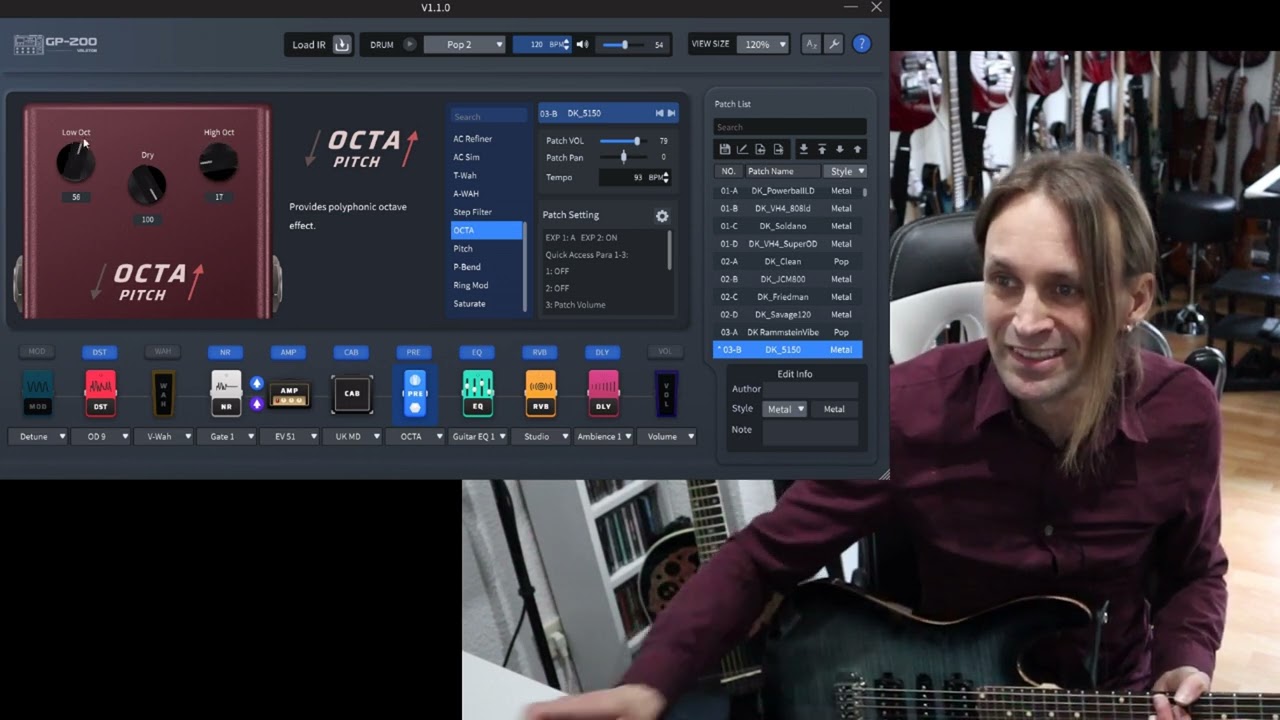Click the blue up-arrow between NR and AMP
The image size is (1280, 720).
(256, 383)
